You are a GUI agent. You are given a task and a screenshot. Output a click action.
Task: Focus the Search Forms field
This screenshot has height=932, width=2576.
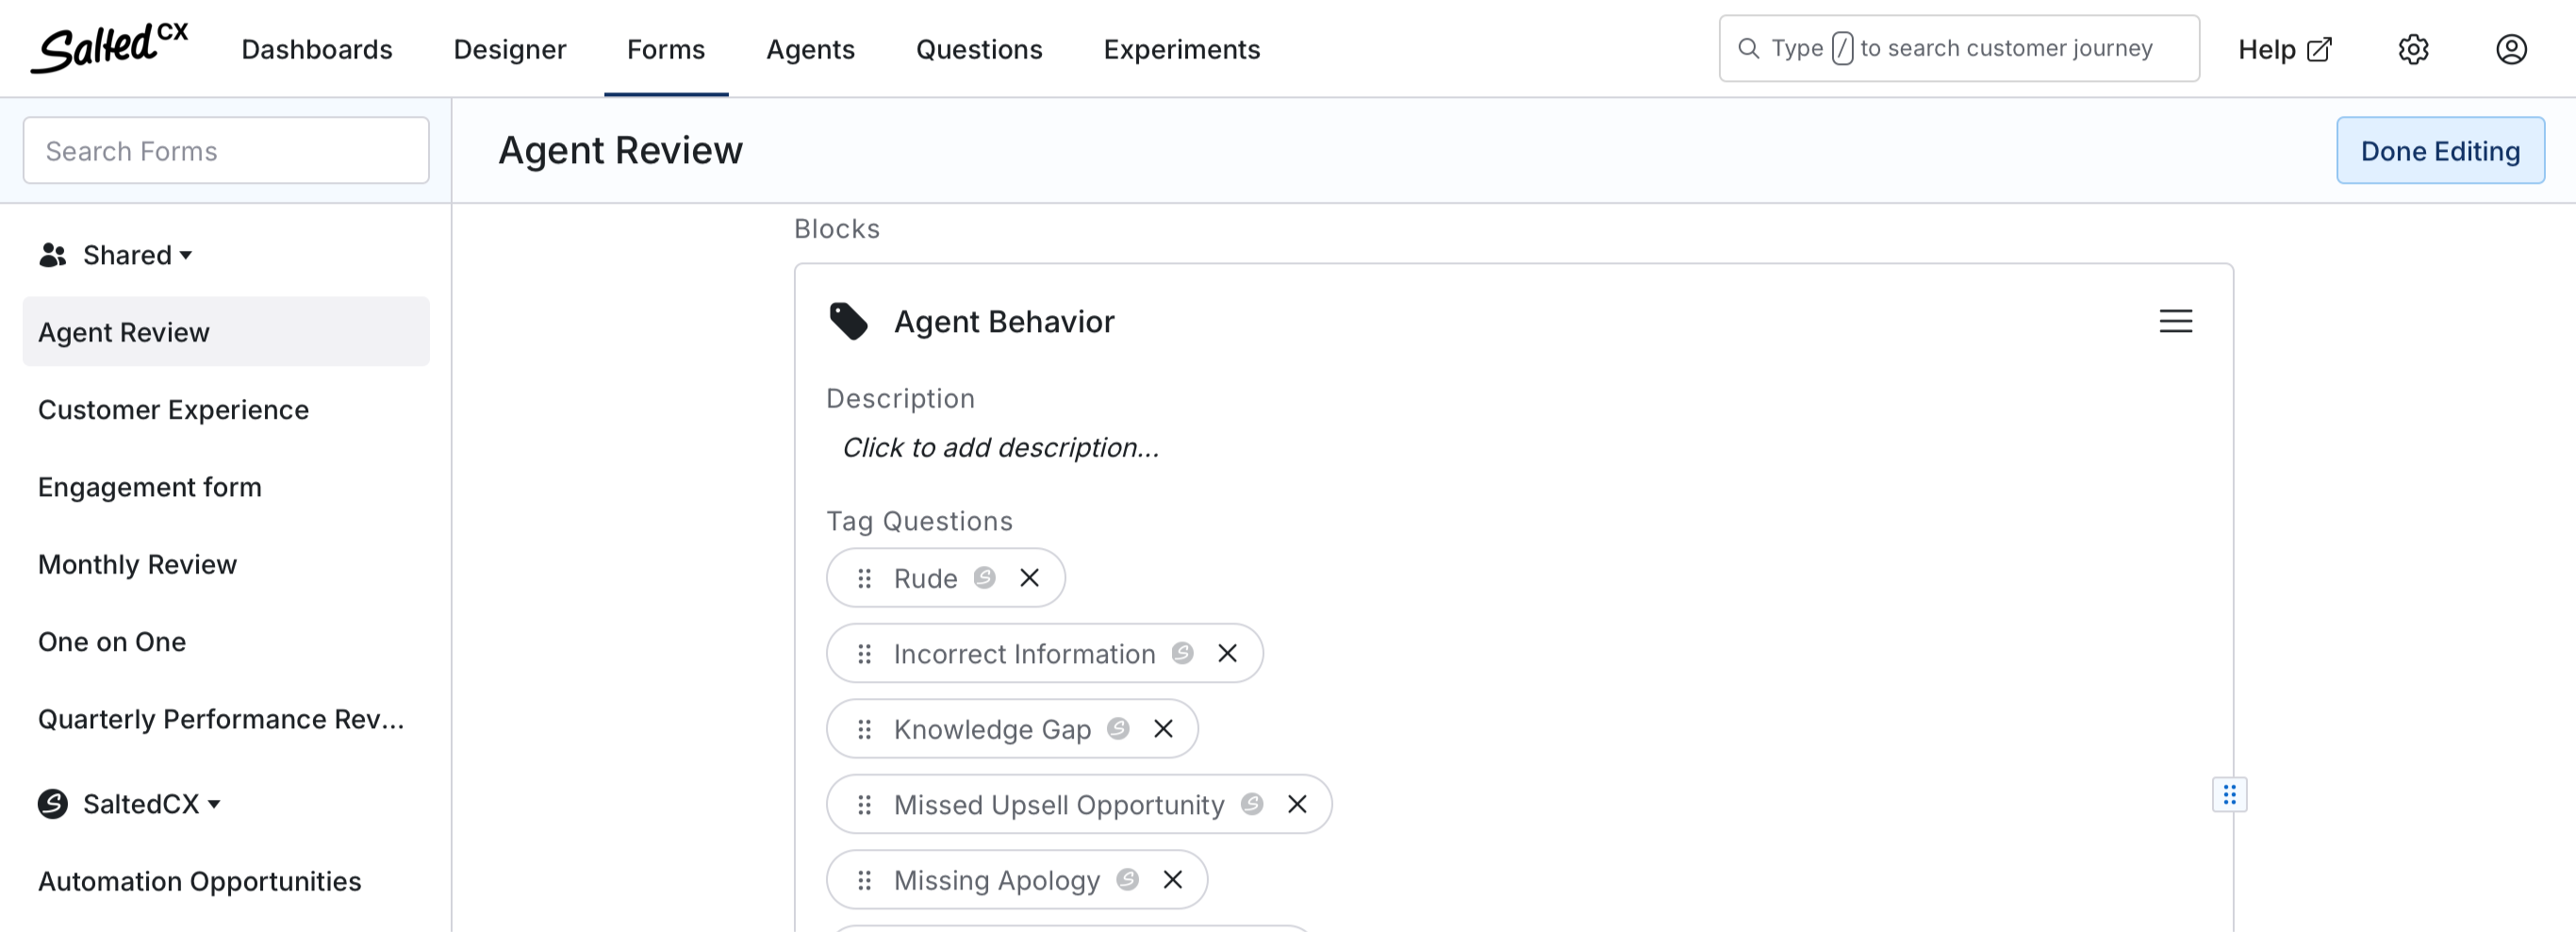[x=226, y=150]
